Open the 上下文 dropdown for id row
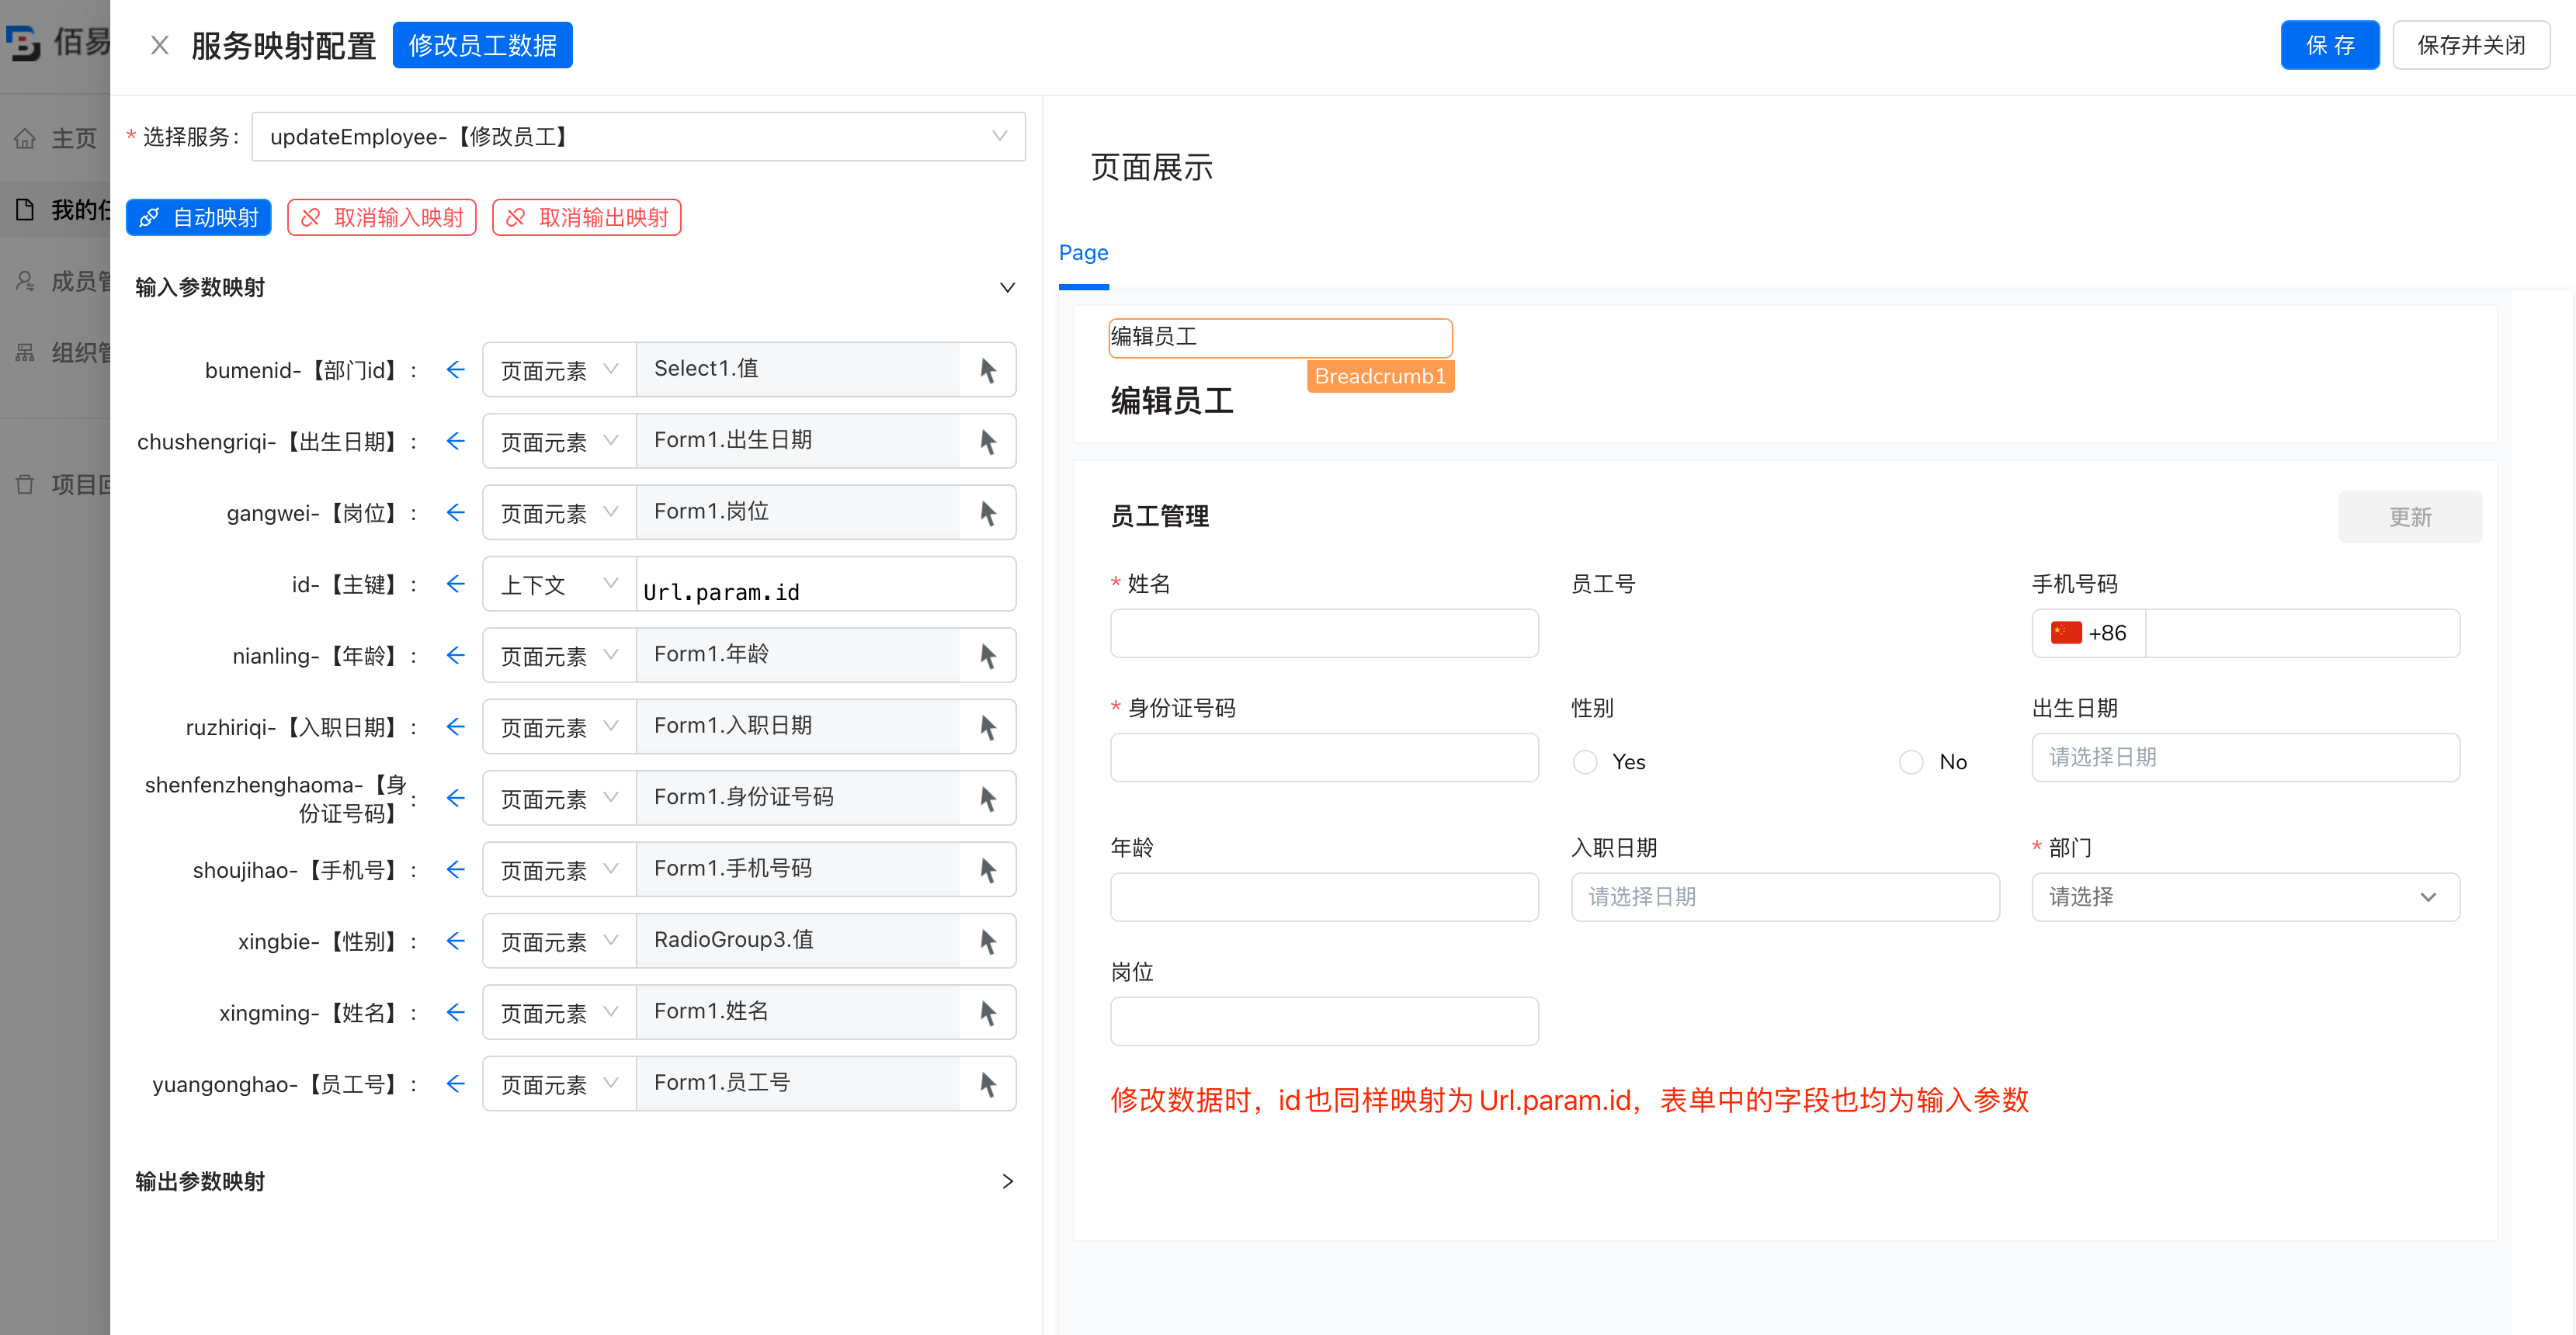Viewport: 2576px width, 1335px height. [559, 584]
